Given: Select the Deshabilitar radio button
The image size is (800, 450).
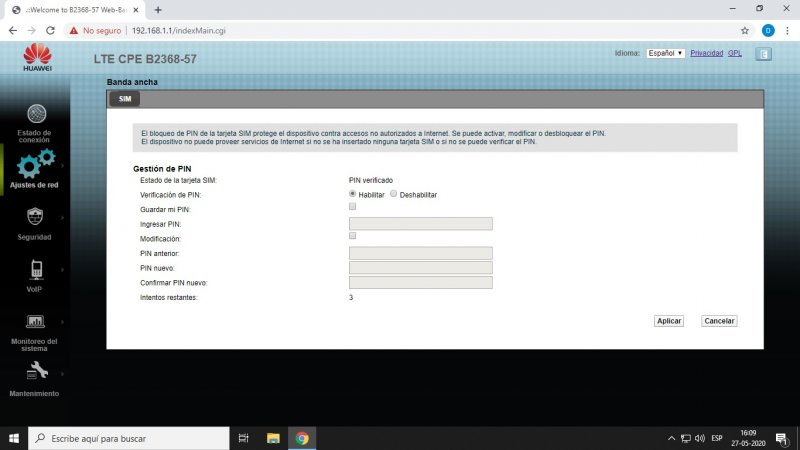Looking at the screenshot, I should tap(394, 194).
